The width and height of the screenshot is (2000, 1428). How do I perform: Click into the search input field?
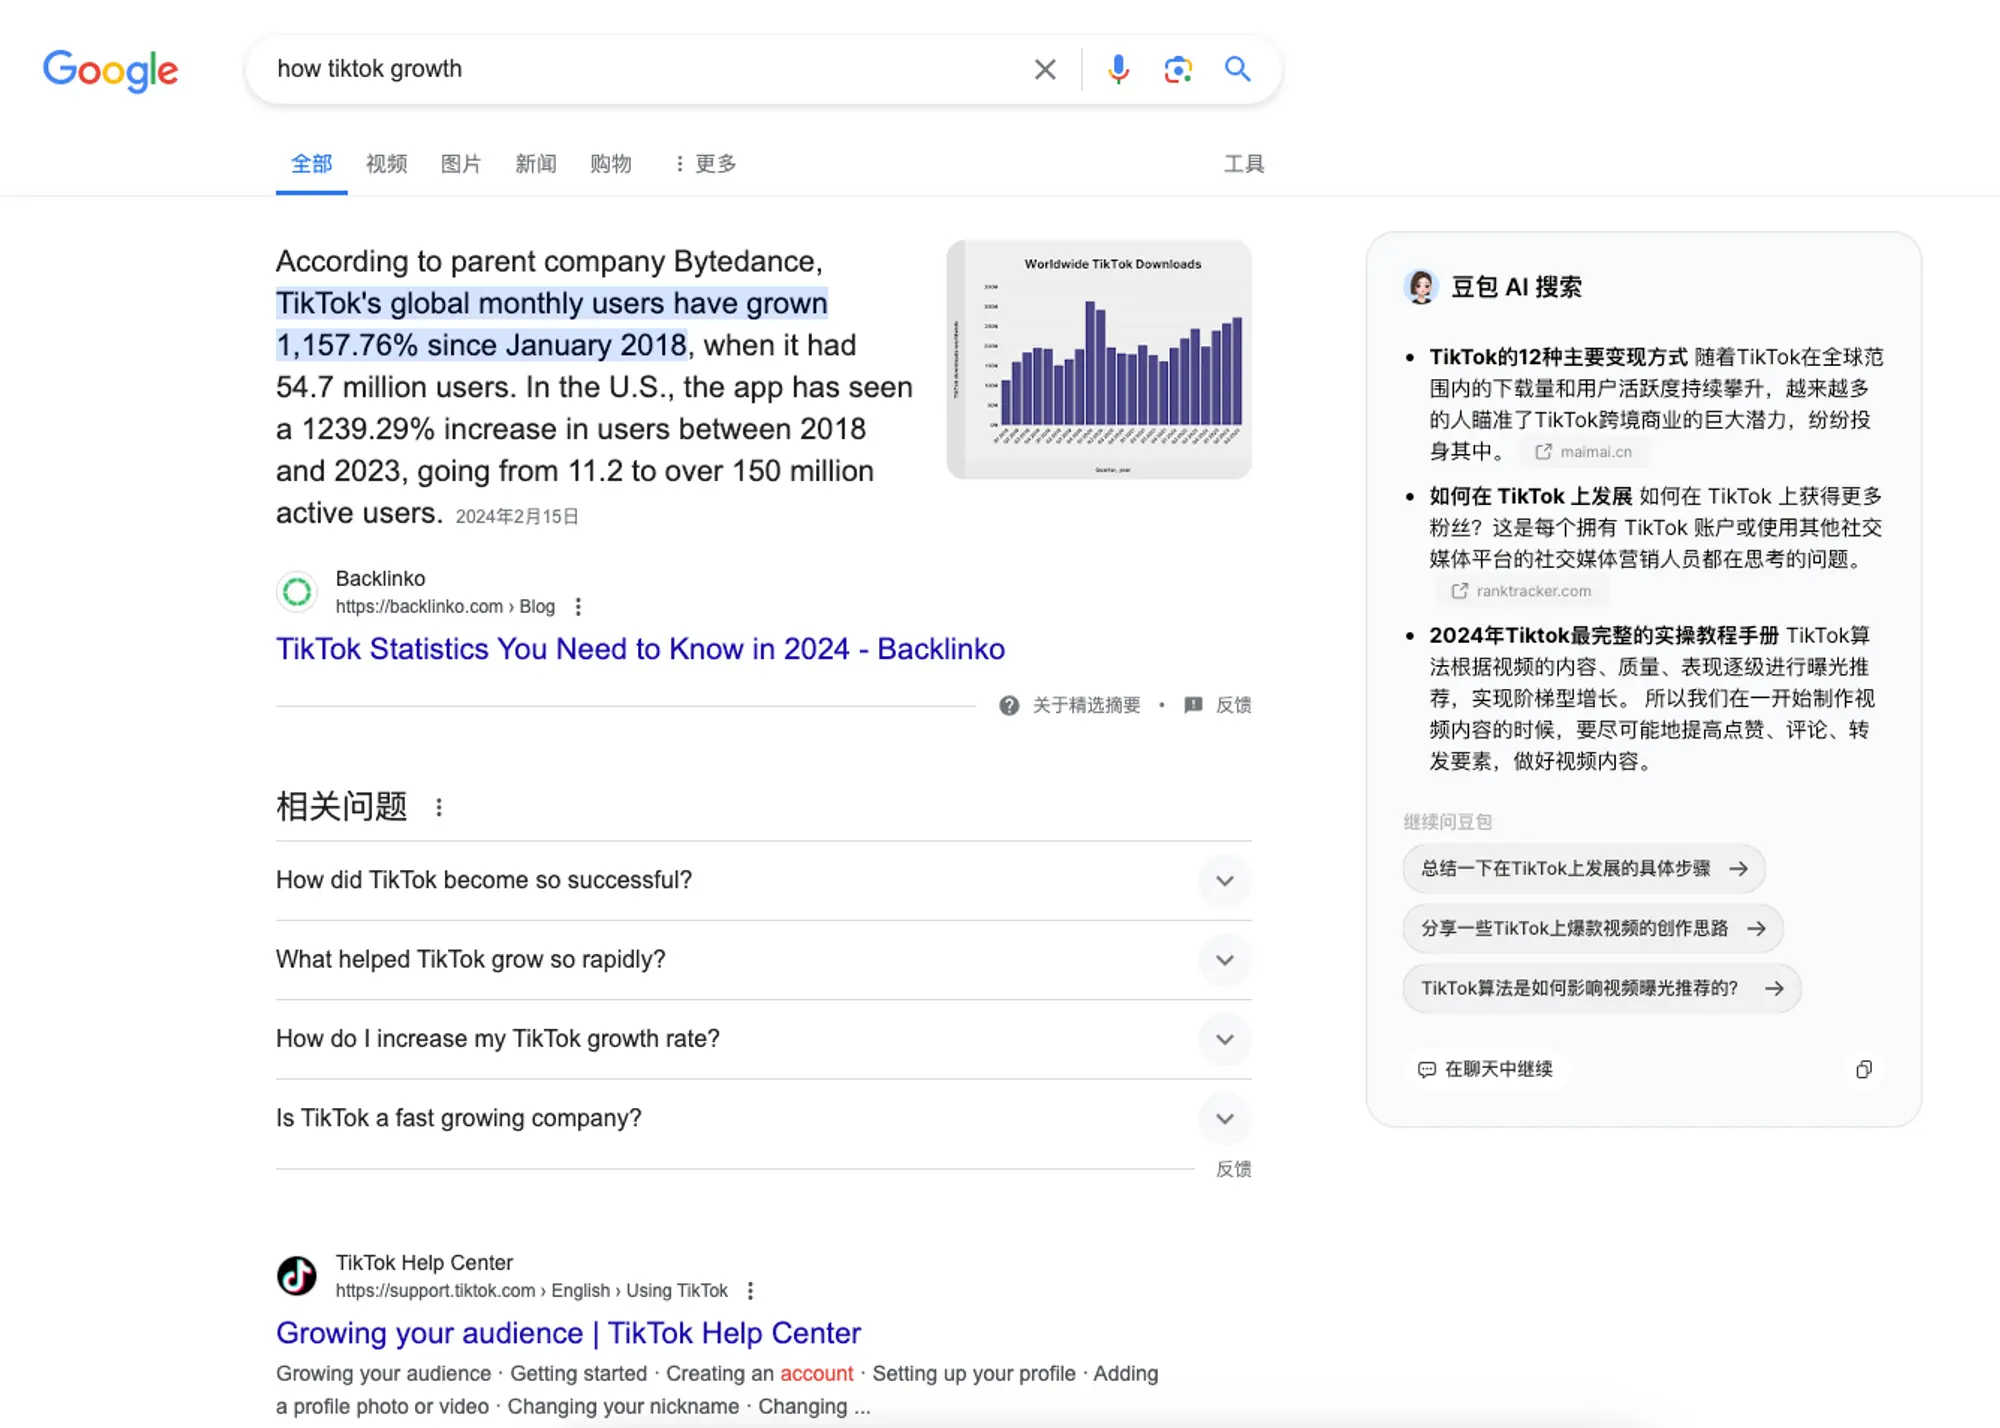tap(640, 69)
